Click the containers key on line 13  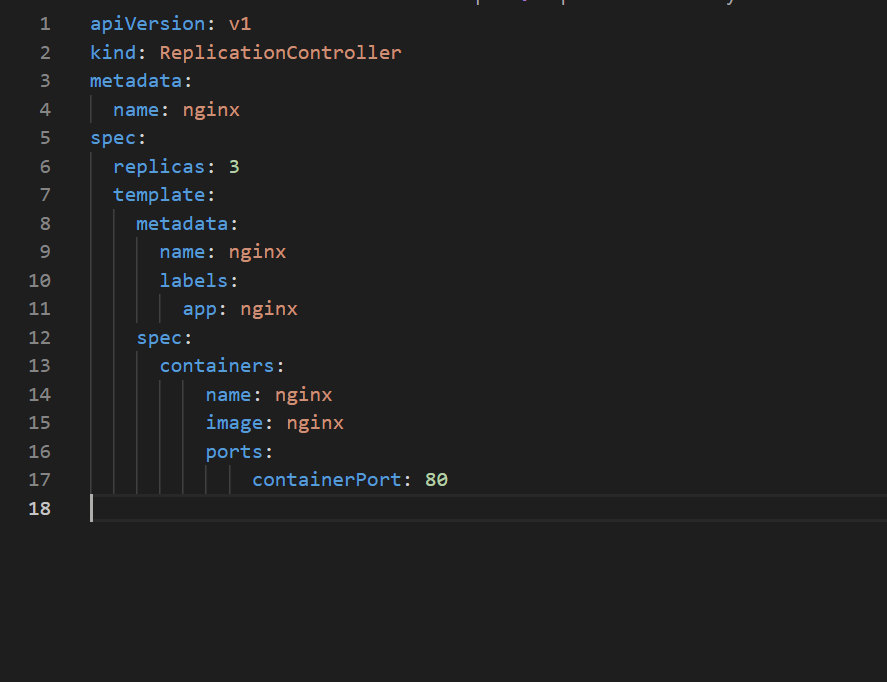click(216, 365)
